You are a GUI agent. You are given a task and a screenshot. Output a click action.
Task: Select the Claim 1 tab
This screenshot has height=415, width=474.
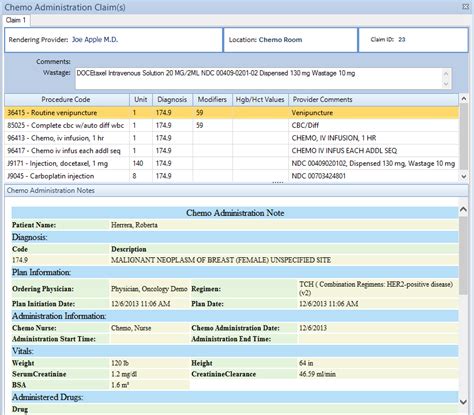(16, 20)
